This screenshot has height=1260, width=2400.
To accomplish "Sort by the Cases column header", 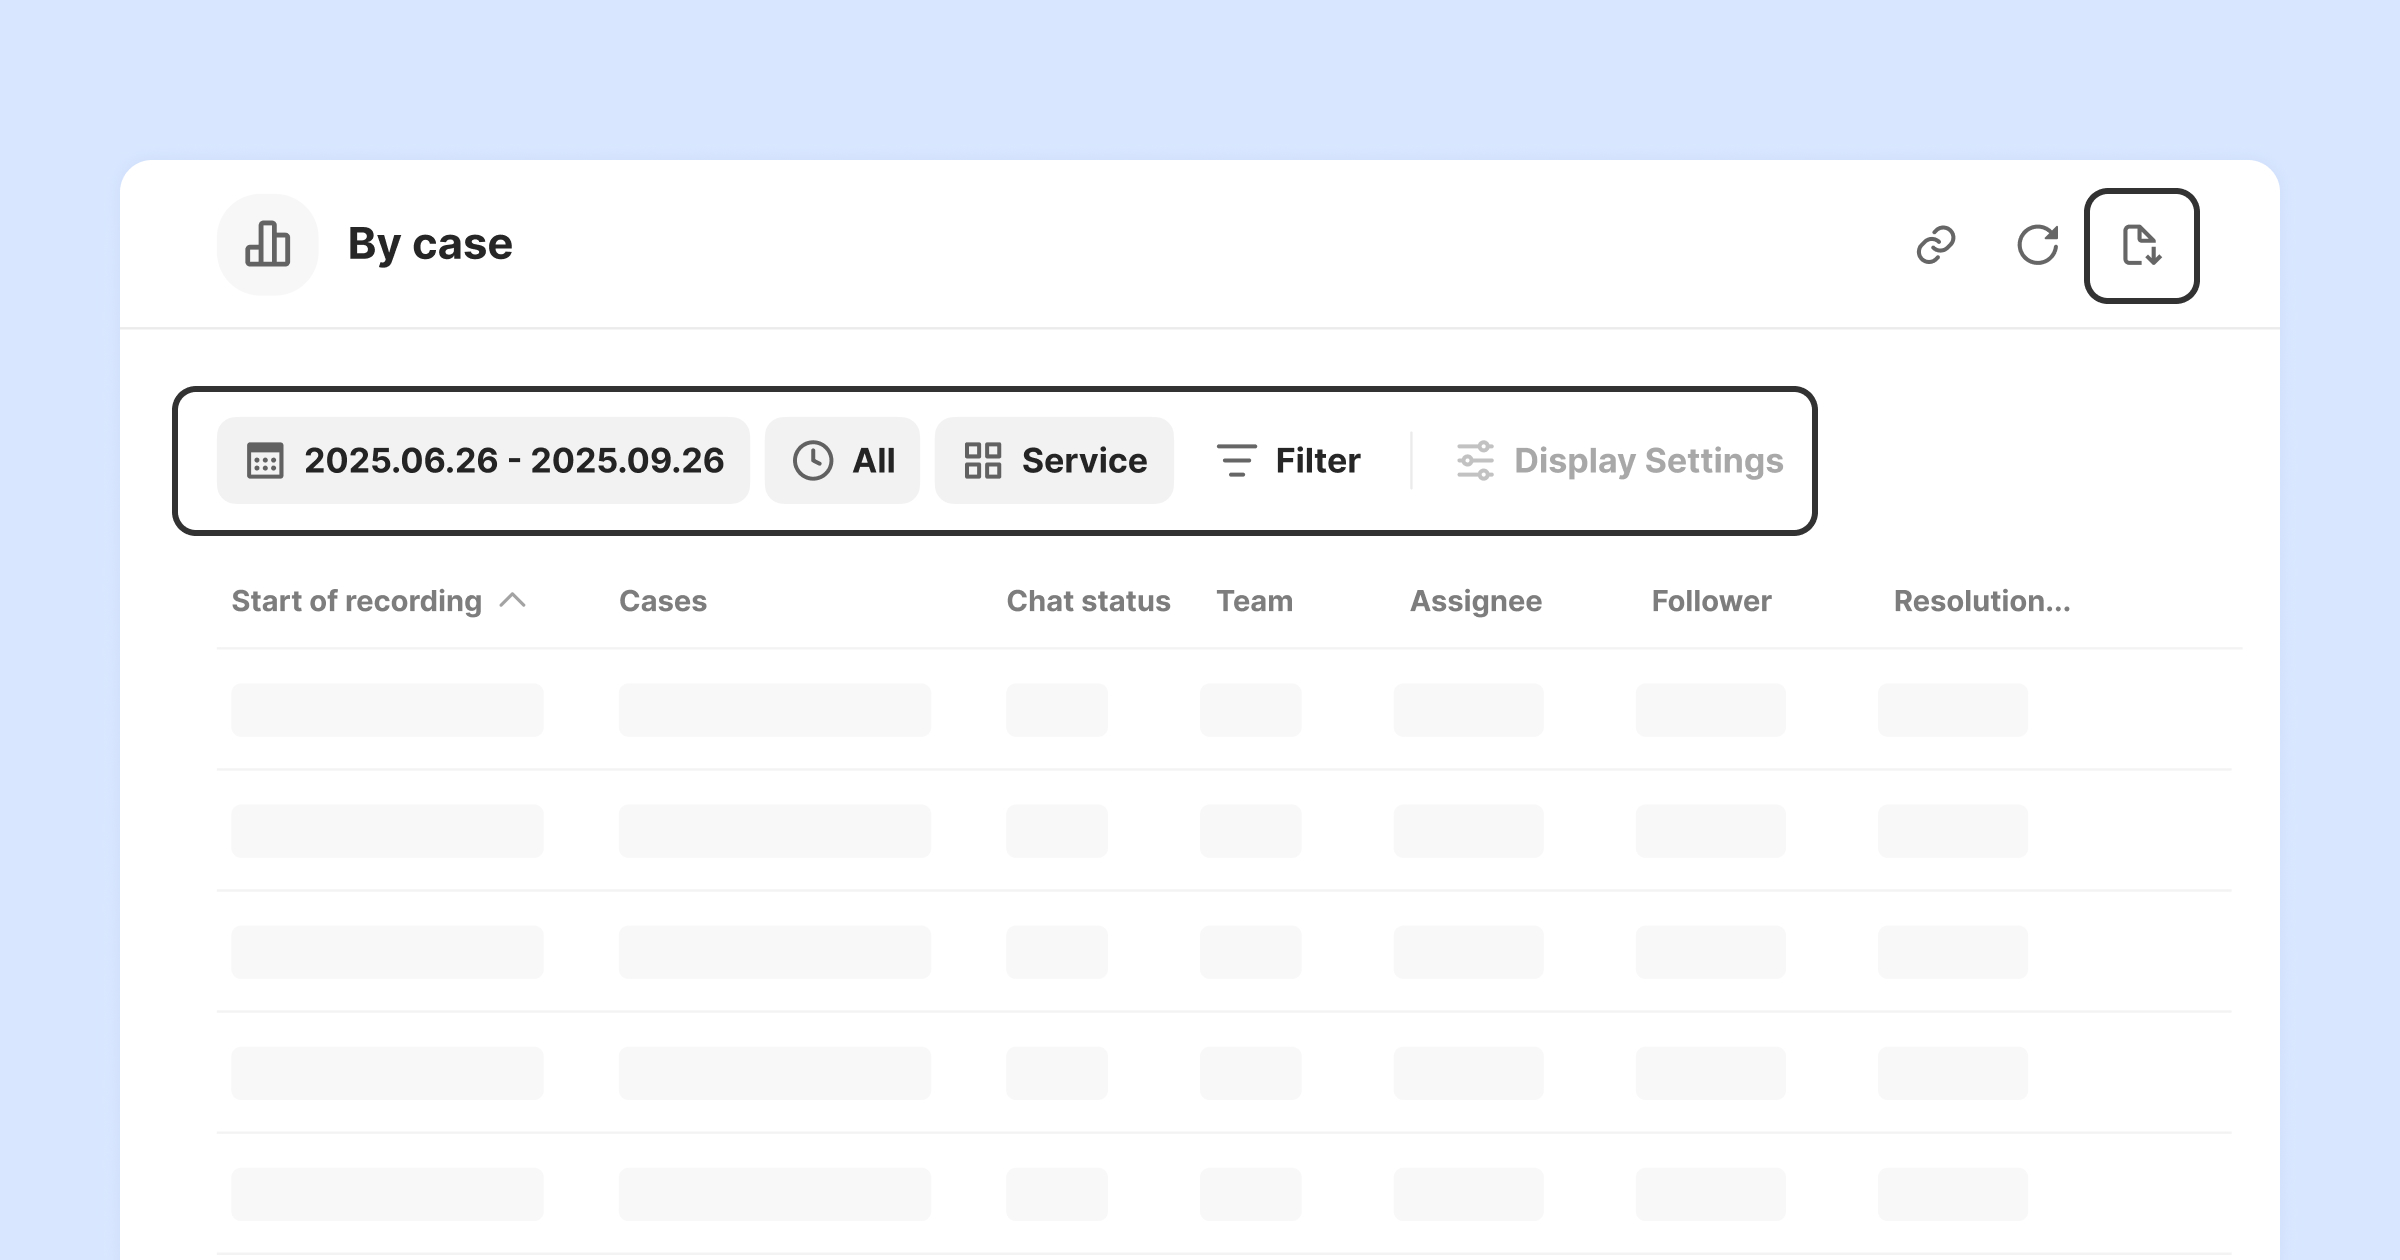I will [663, 601].
